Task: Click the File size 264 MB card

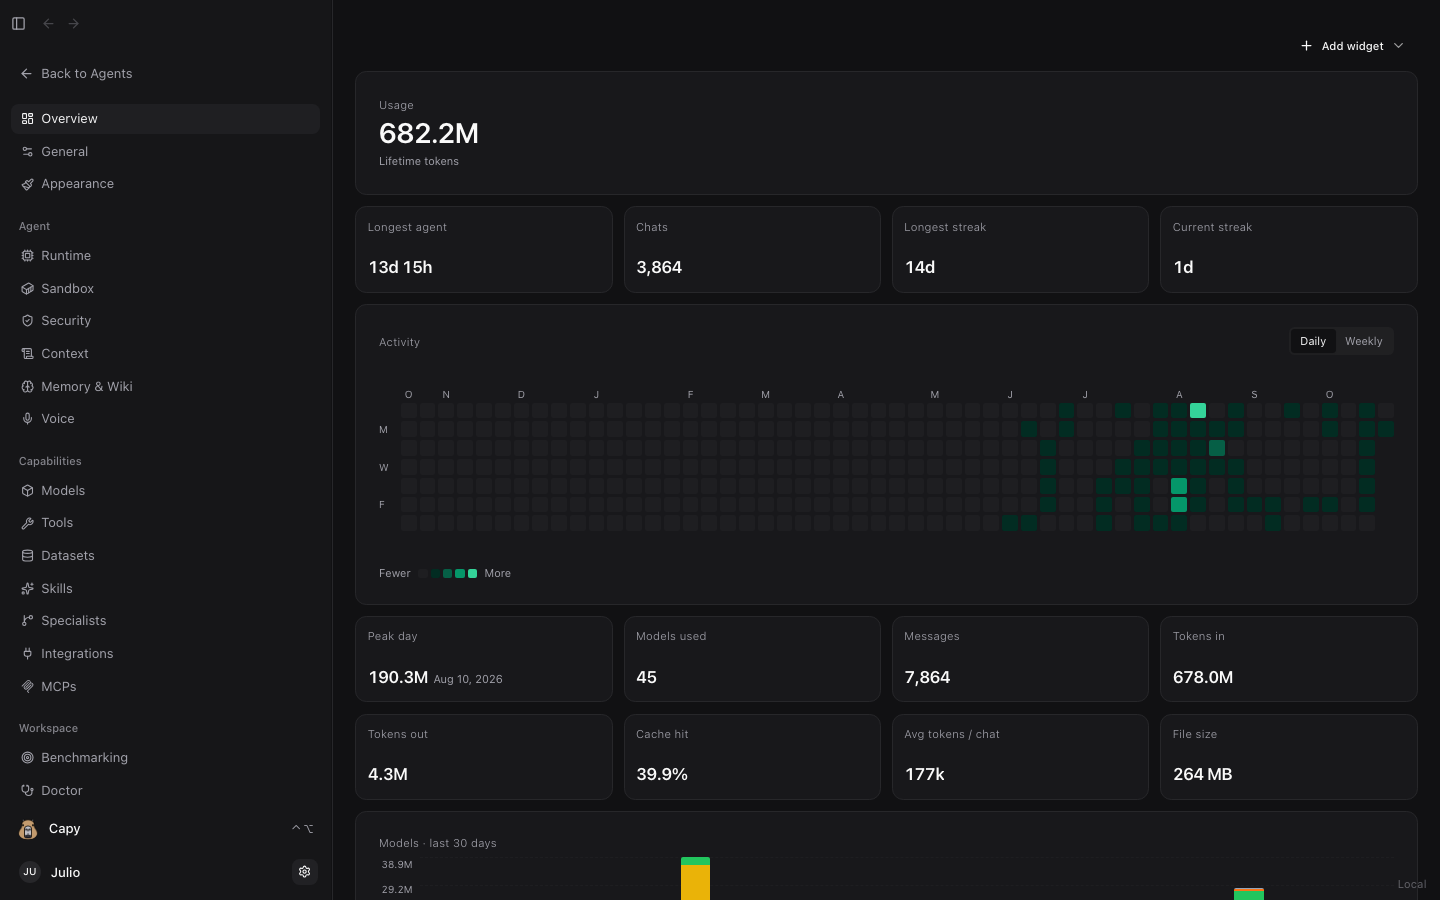Action: click(x=1288, y=757)
